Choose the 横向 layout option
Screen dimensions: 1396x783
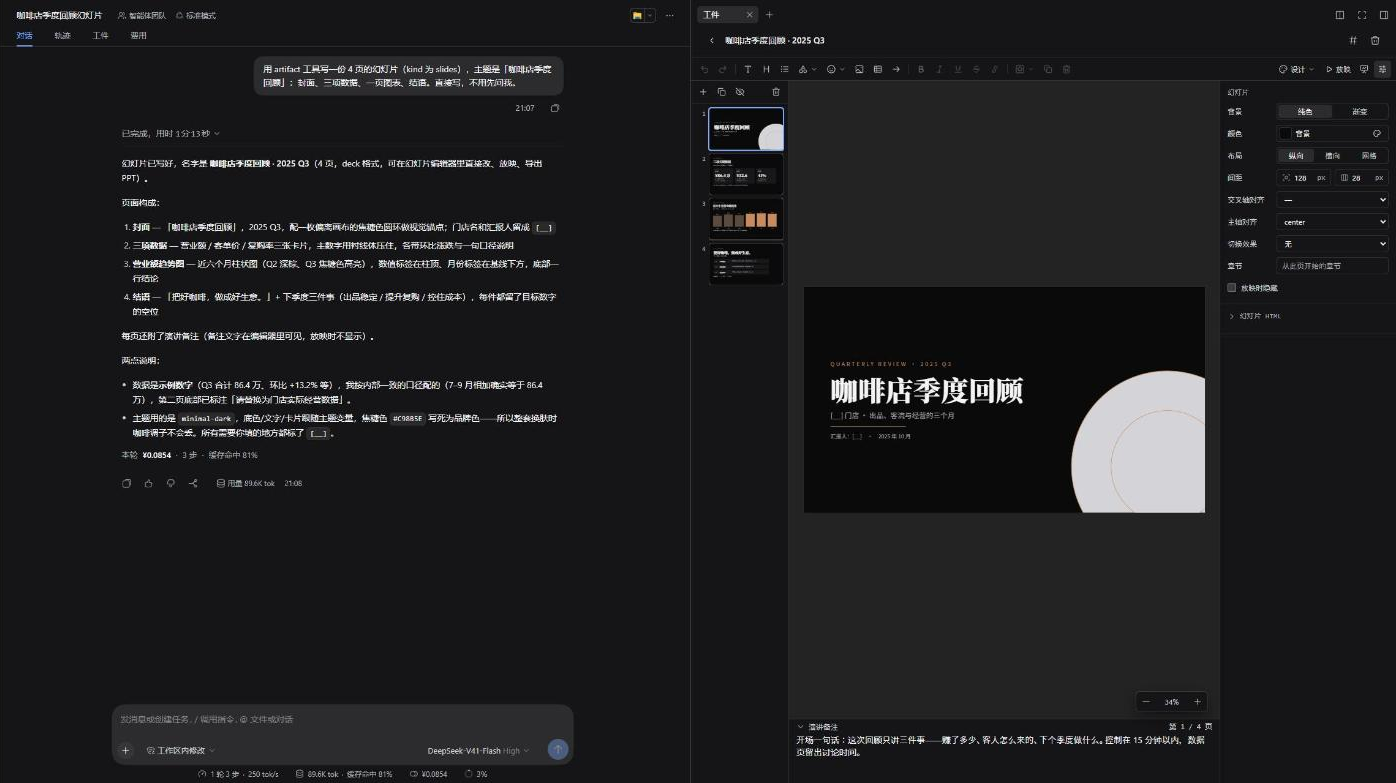coord(1332,156)
